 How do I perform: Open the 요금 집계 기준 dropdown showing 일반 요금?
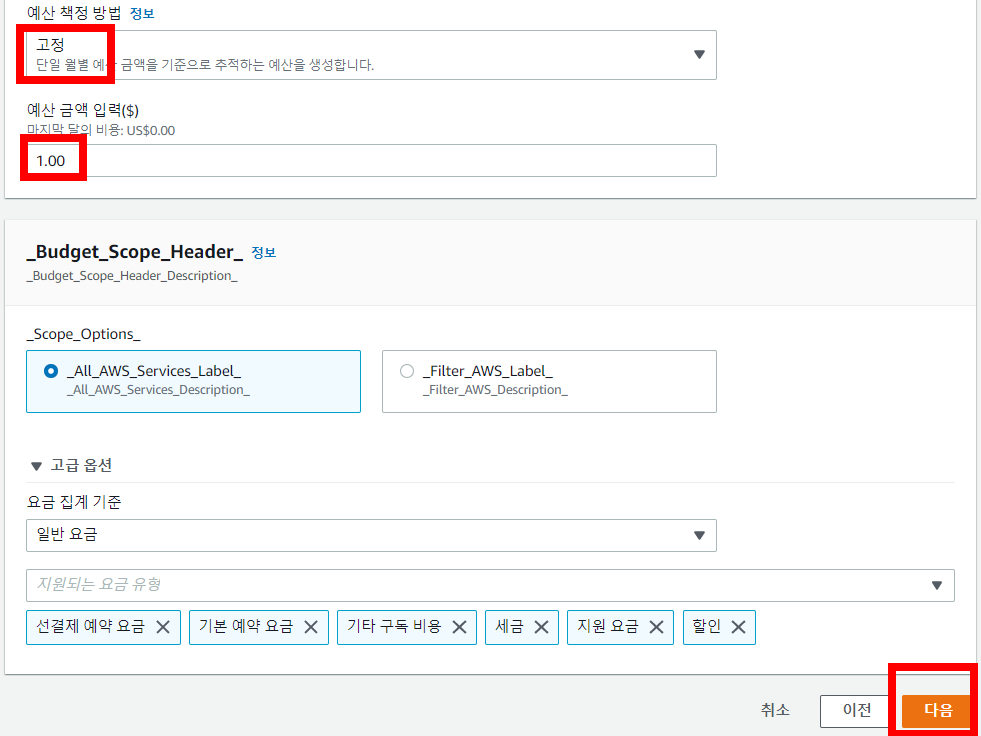[371, 535]
